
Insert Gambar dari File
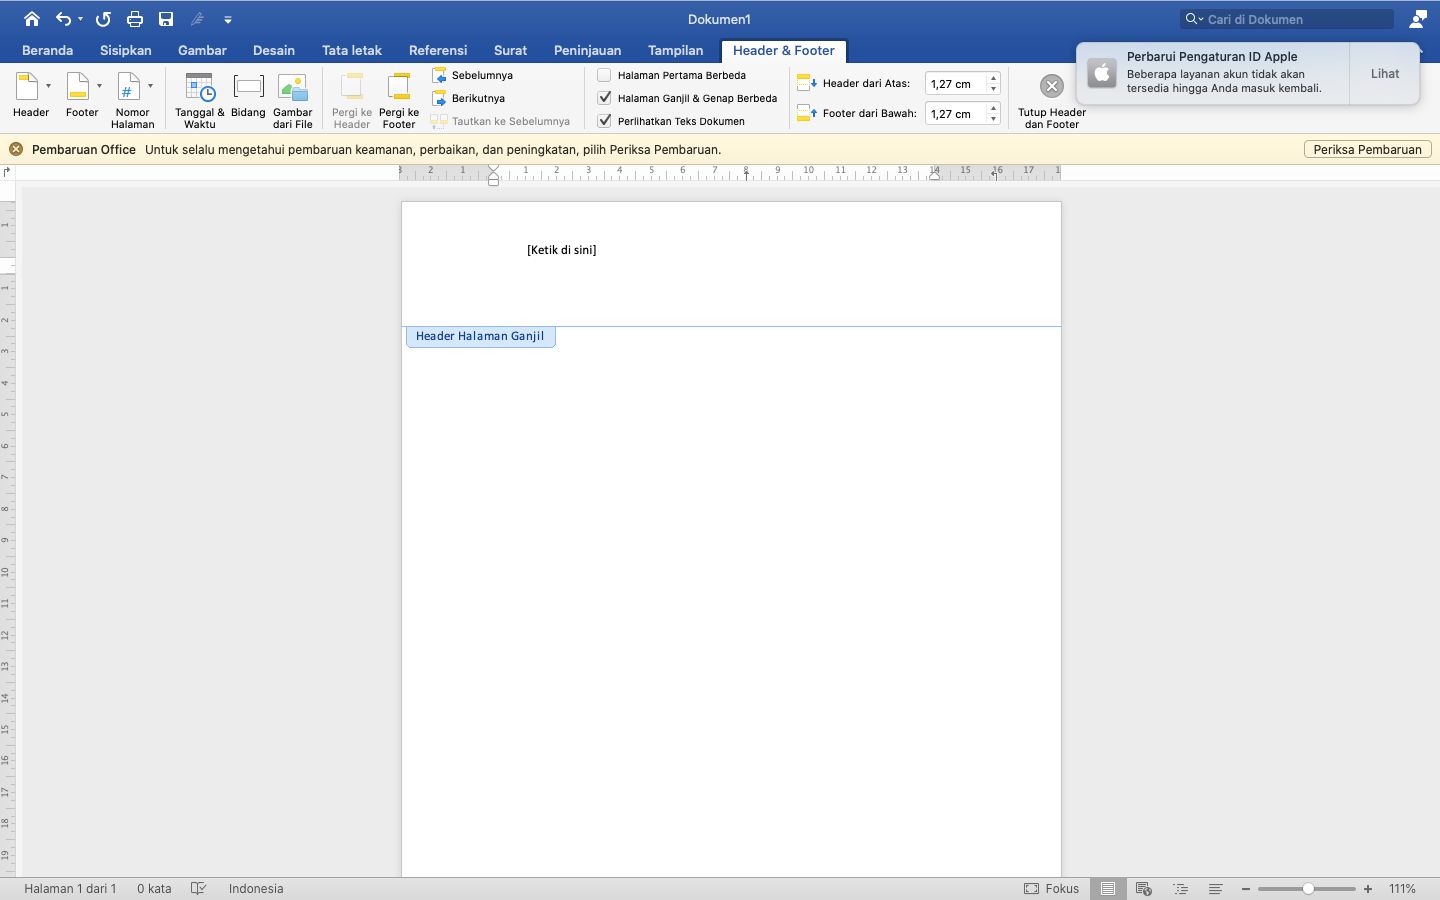[293, 100]
